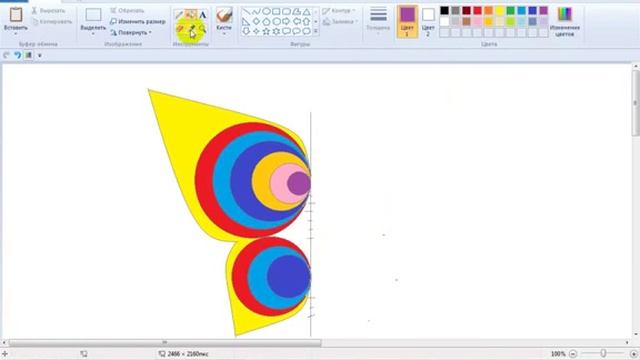This screenshot has width=640, height=360.
Task: Choose the Polygon shape
Action: 296,11
